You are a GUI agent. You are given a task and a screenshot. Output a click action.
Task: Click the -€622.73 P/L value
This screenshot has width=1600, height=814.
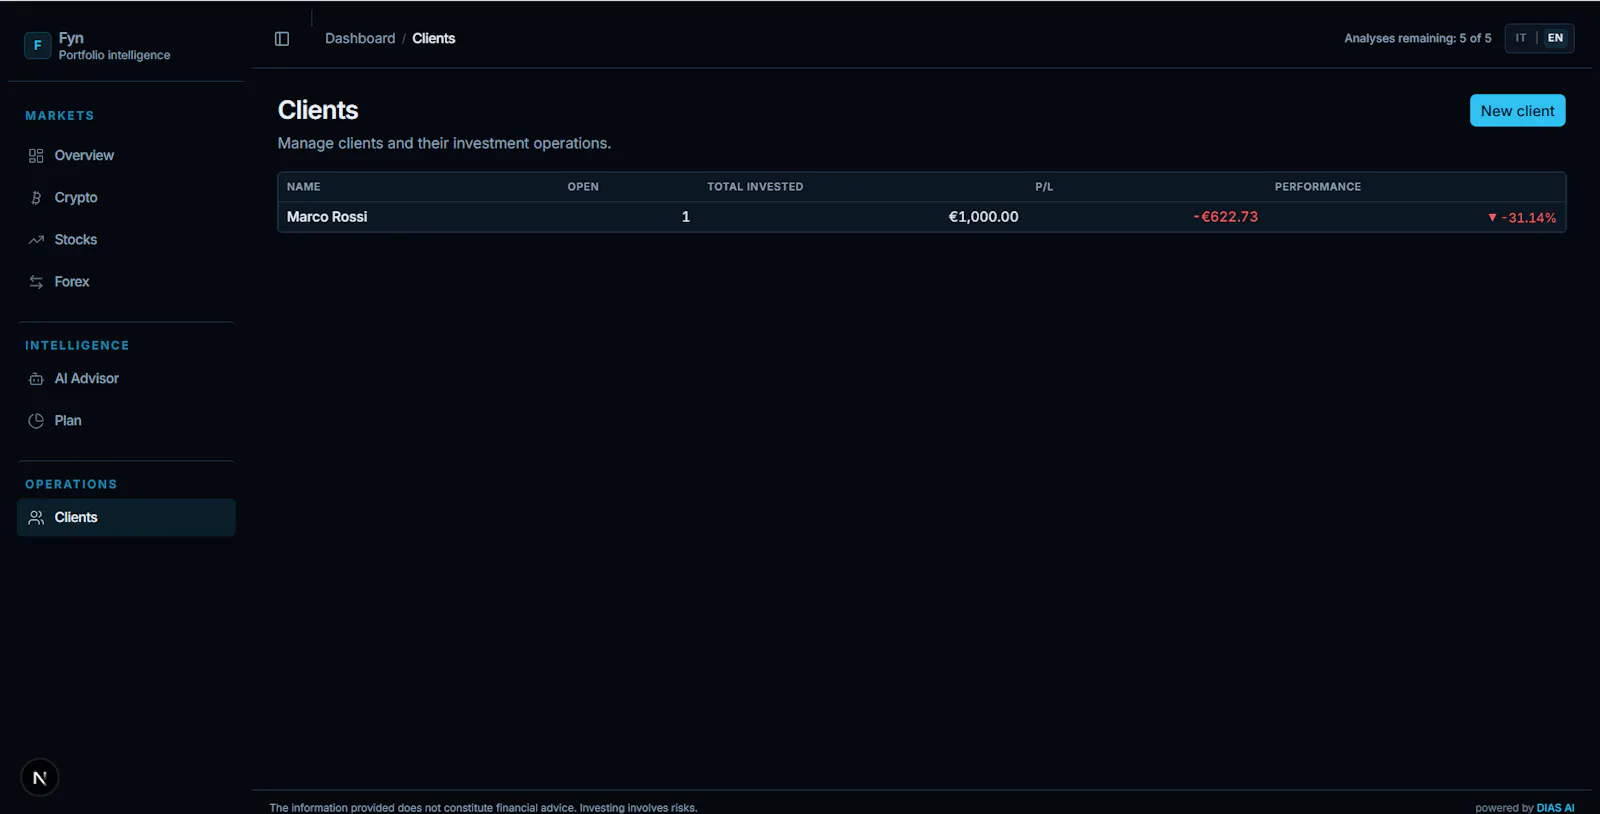click(x=1225, y=217)
